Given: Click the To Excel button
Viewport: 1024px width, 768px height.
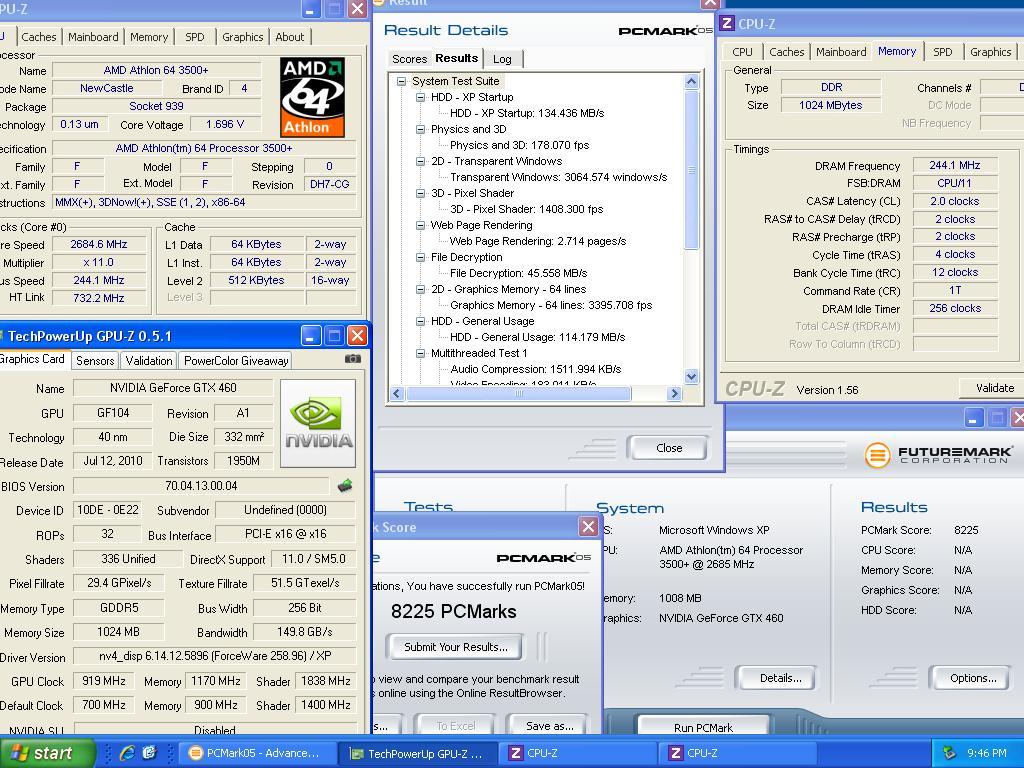Looking at the screenshot, I should 455,726.
